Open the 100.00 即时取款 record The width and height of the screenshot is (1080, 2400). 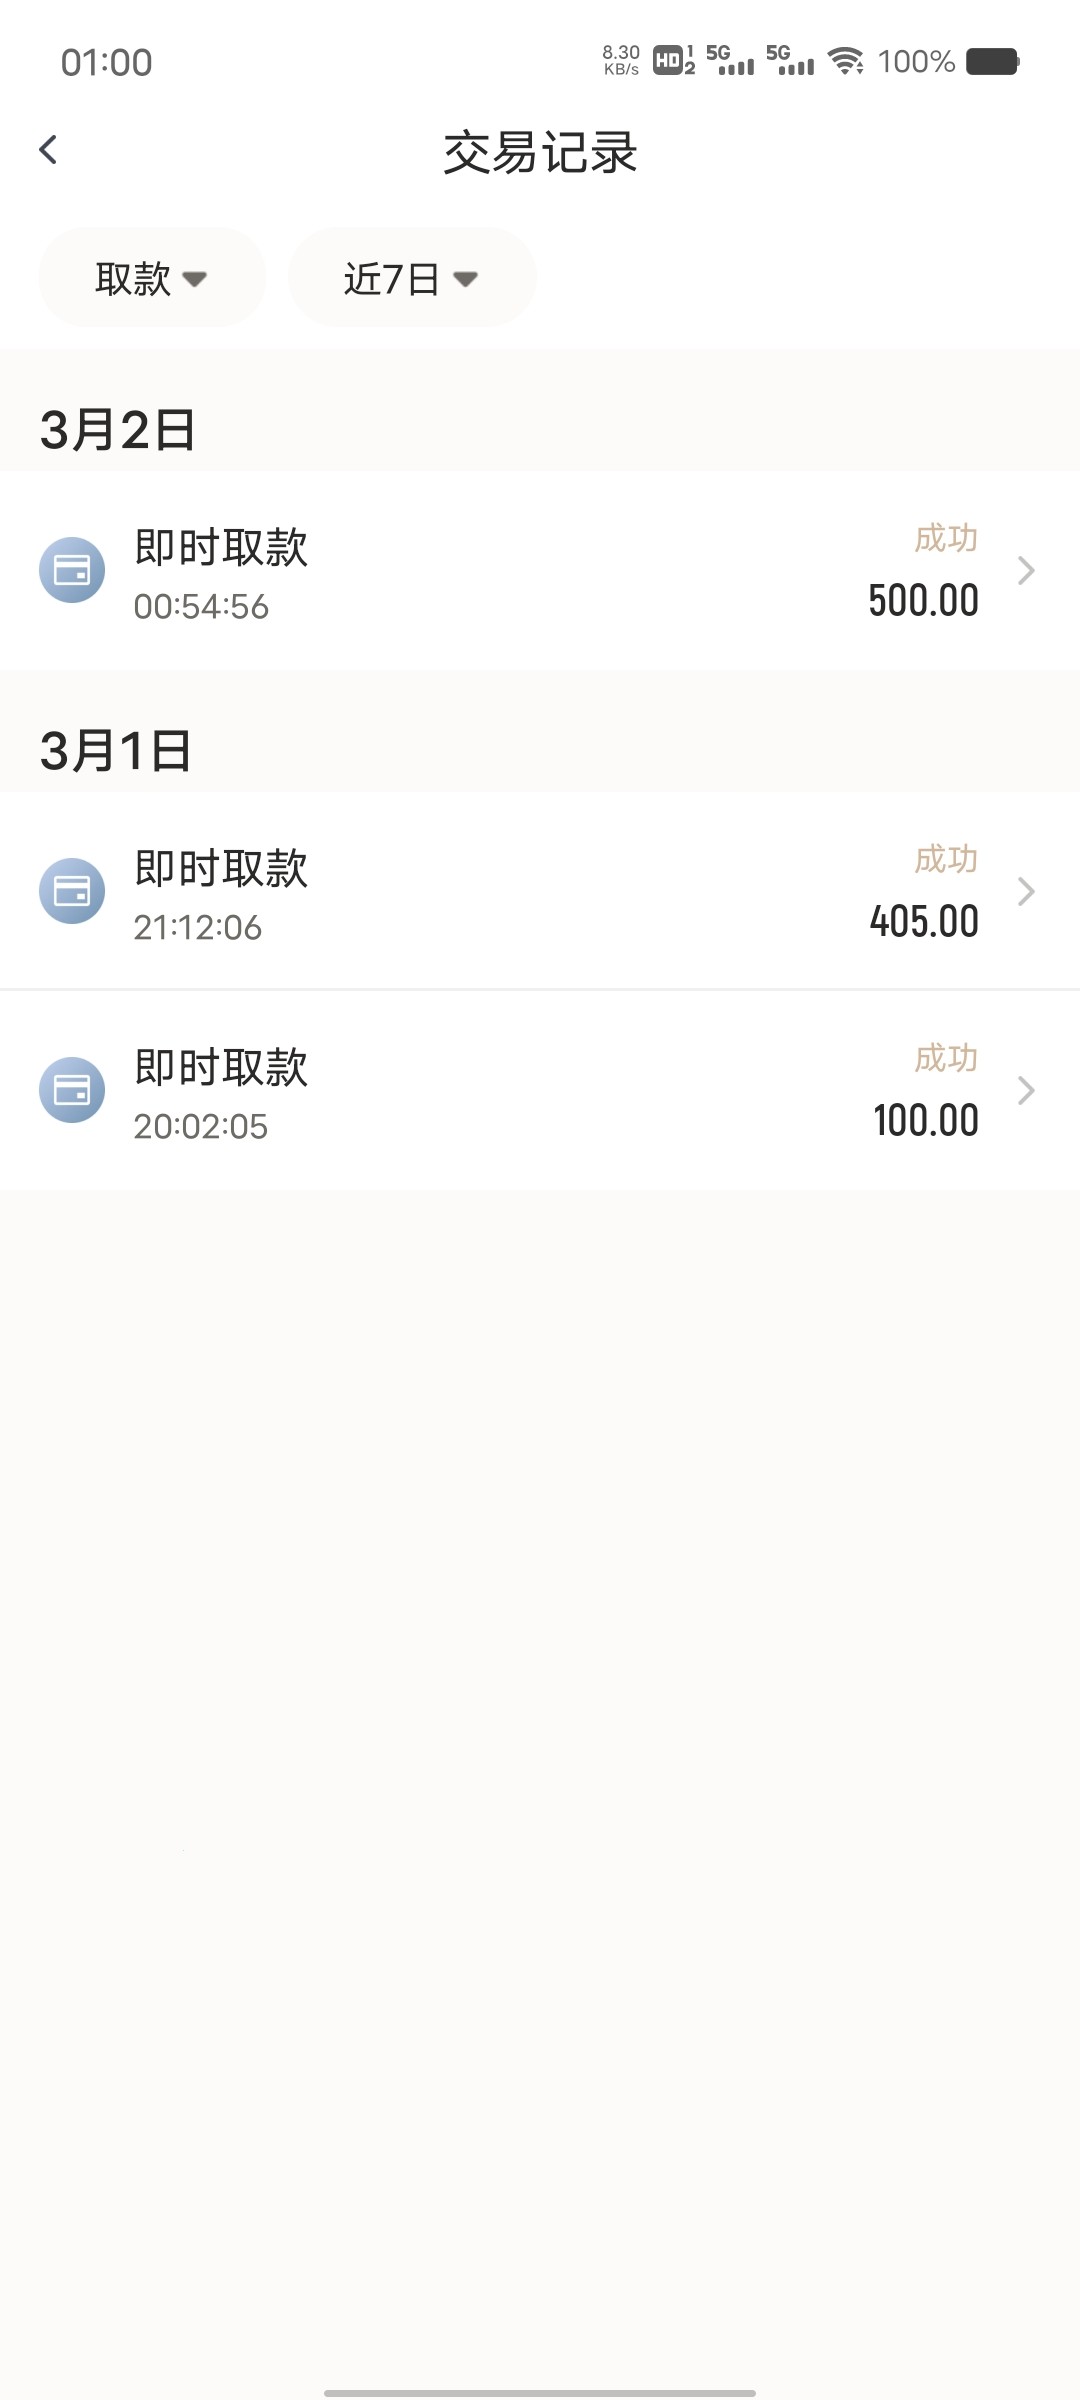pyautogui.click(x=540, y=1090)
